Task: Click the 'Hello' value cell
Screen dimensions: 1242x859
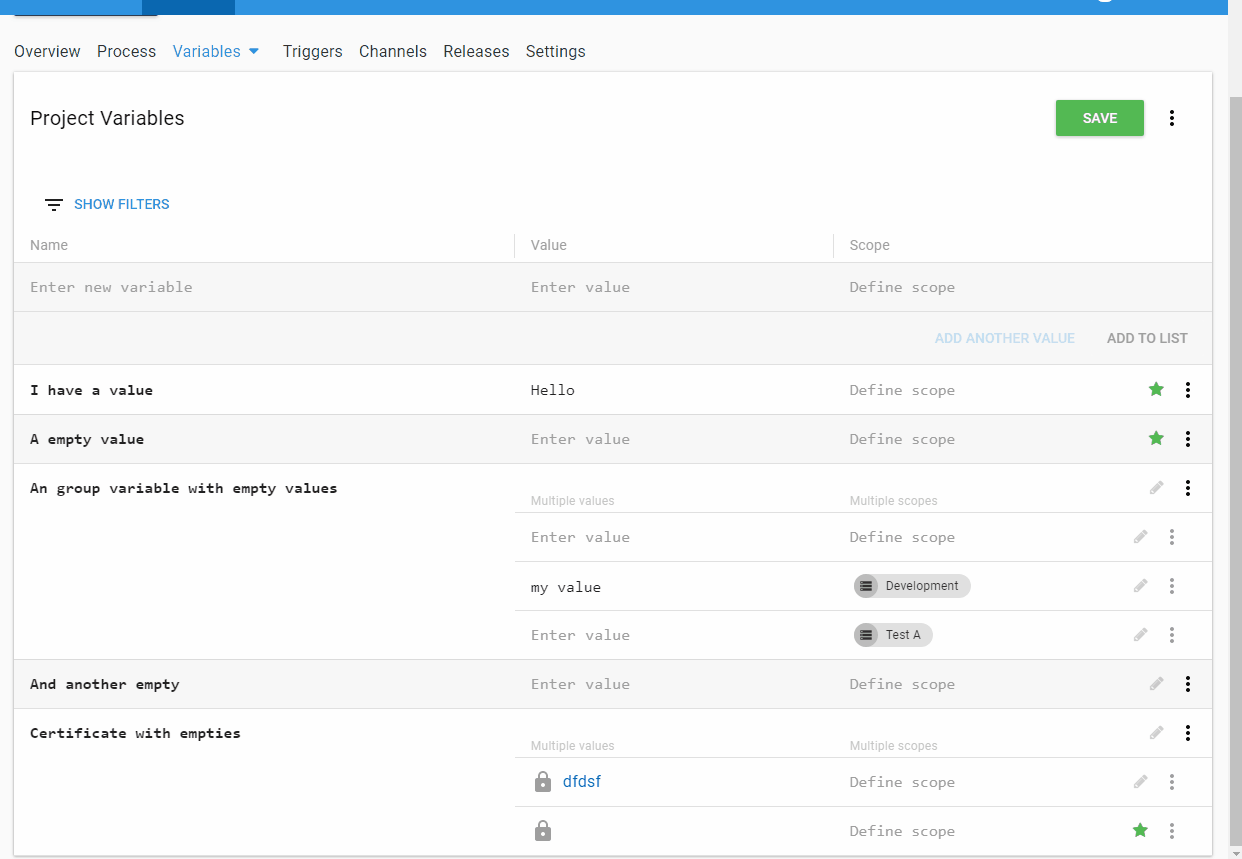Action: coord(553,390)
